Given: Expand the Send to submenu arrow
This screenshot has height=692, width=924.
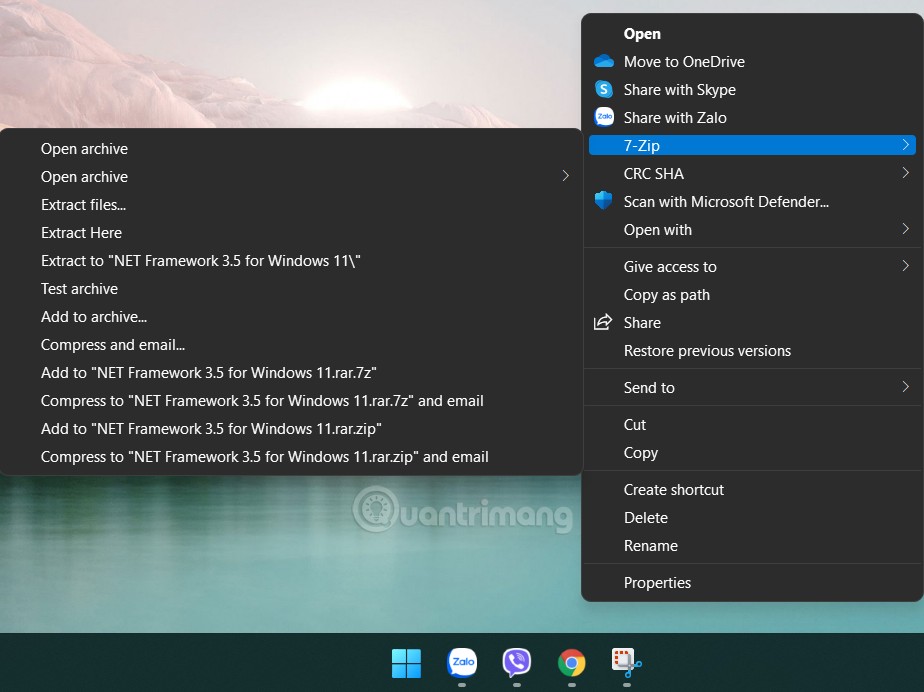Looking at the screenshot, I should 905,387.
